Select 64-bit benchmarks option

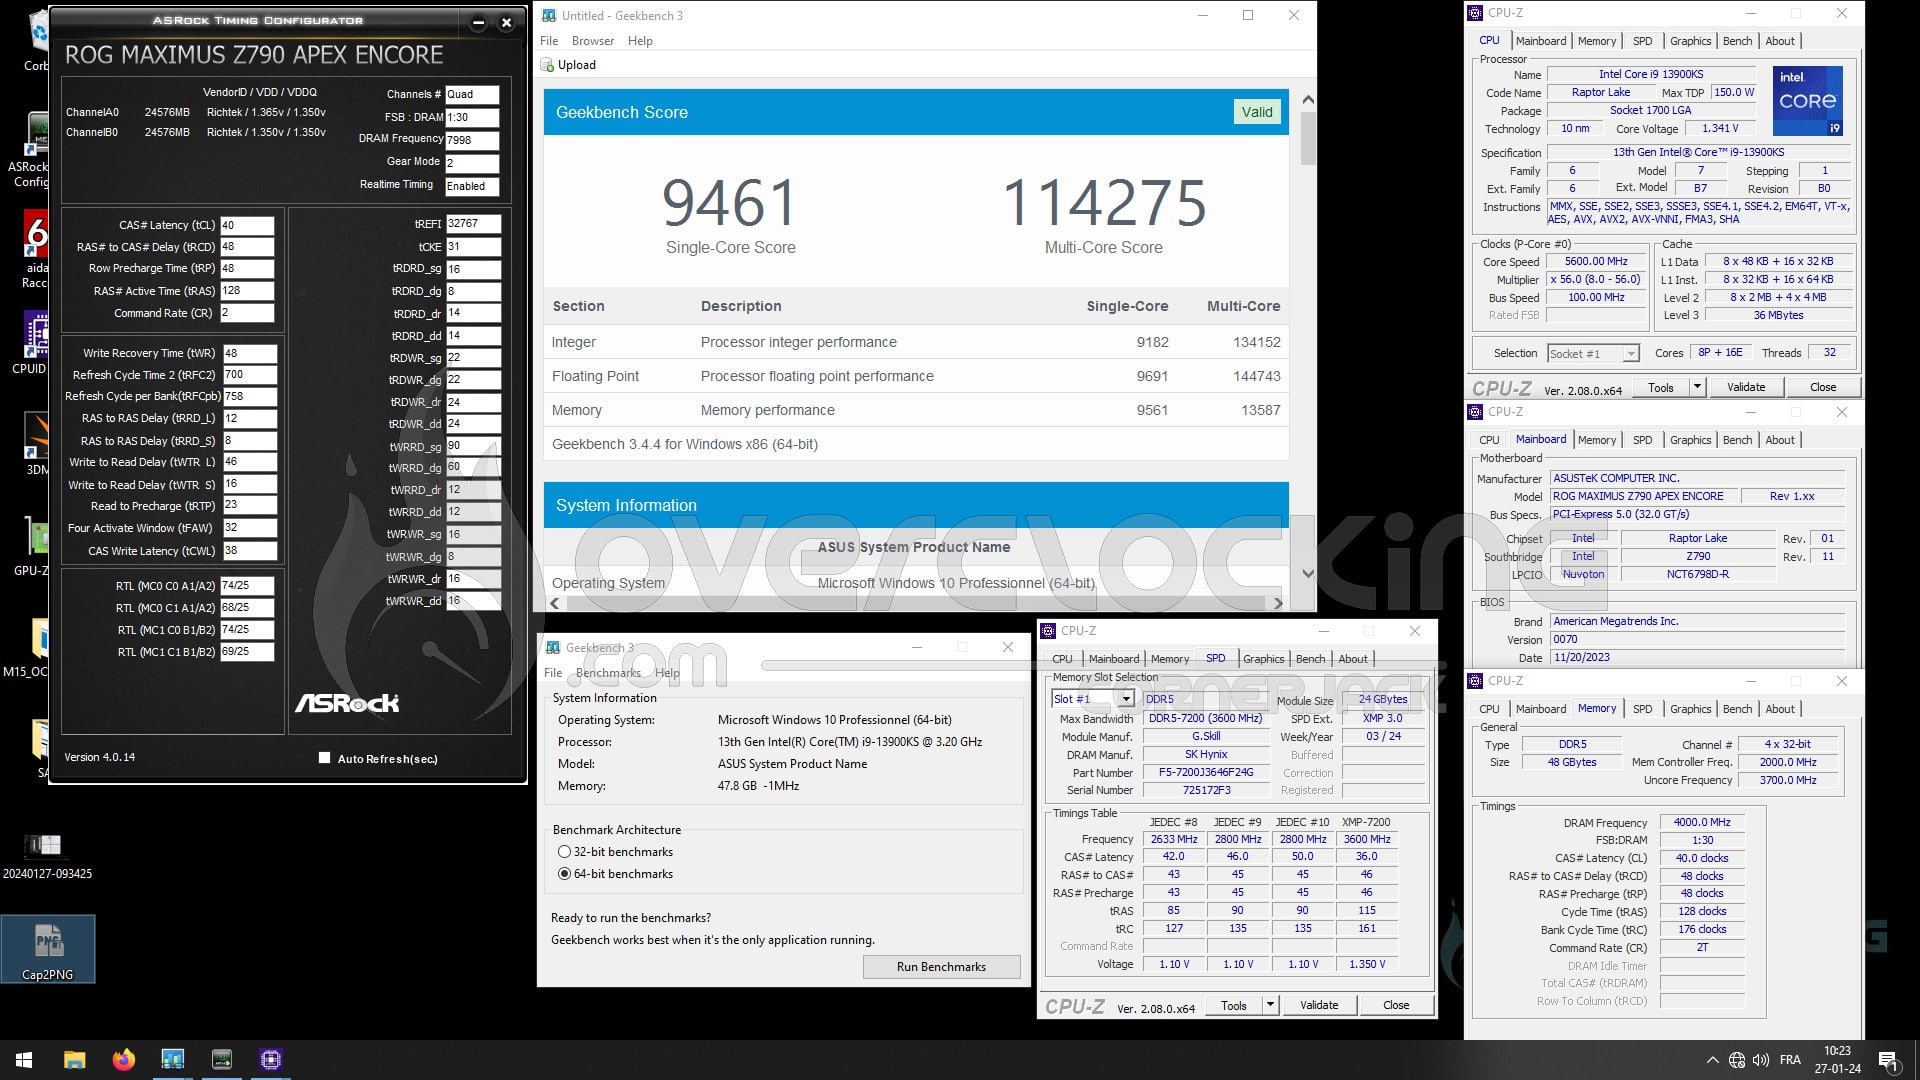coord(565,874)
